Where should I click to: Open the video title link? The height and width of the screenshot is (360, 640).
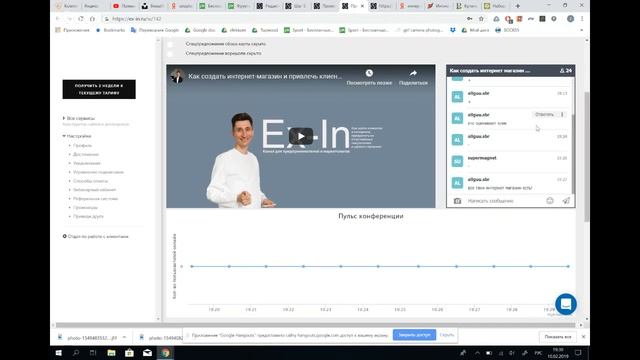[x=265, y=76]
